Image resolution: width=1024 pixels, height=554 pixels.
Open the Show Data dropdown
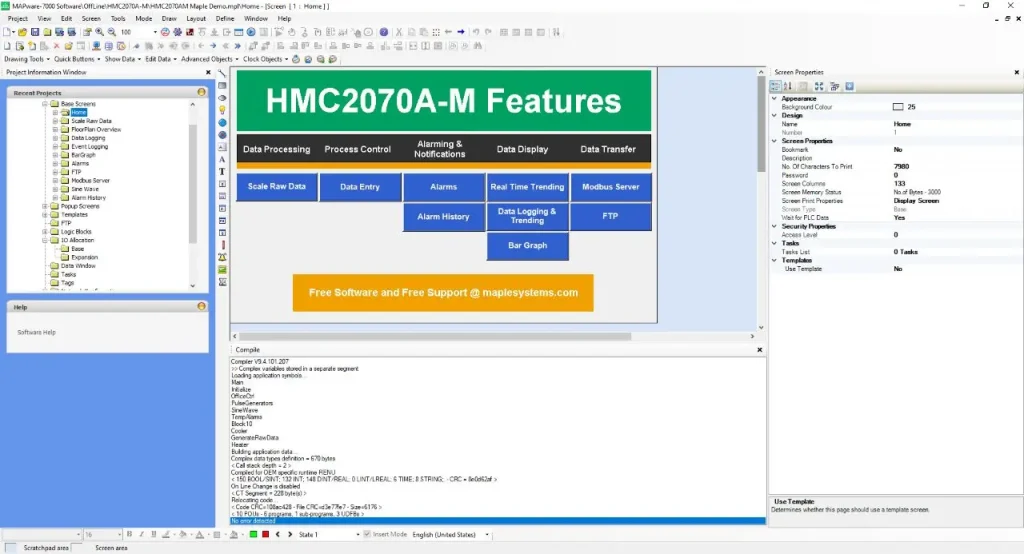[x=123, y=59]
